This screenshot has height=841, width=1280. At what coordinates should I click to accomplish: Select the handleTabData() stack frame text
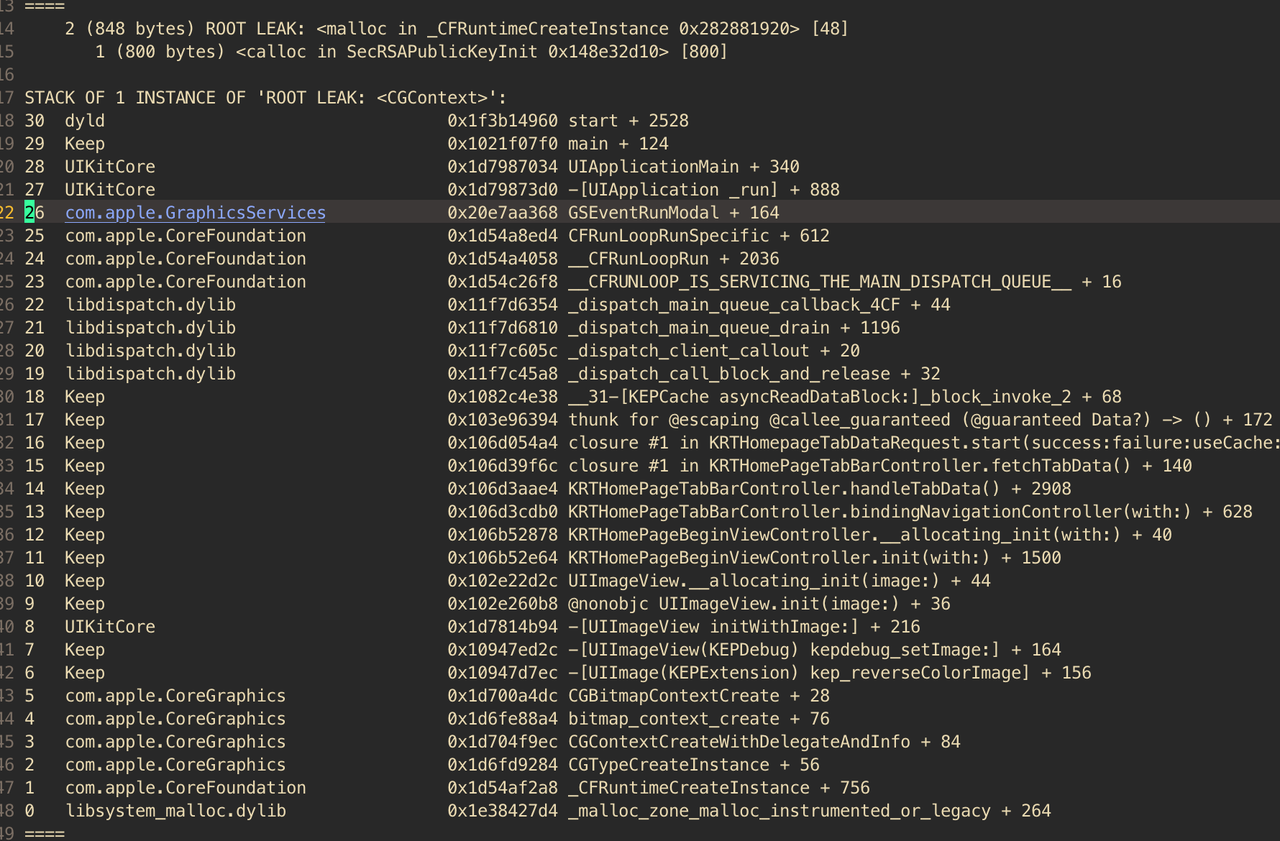pyautogui.click(x=784, y=489)
